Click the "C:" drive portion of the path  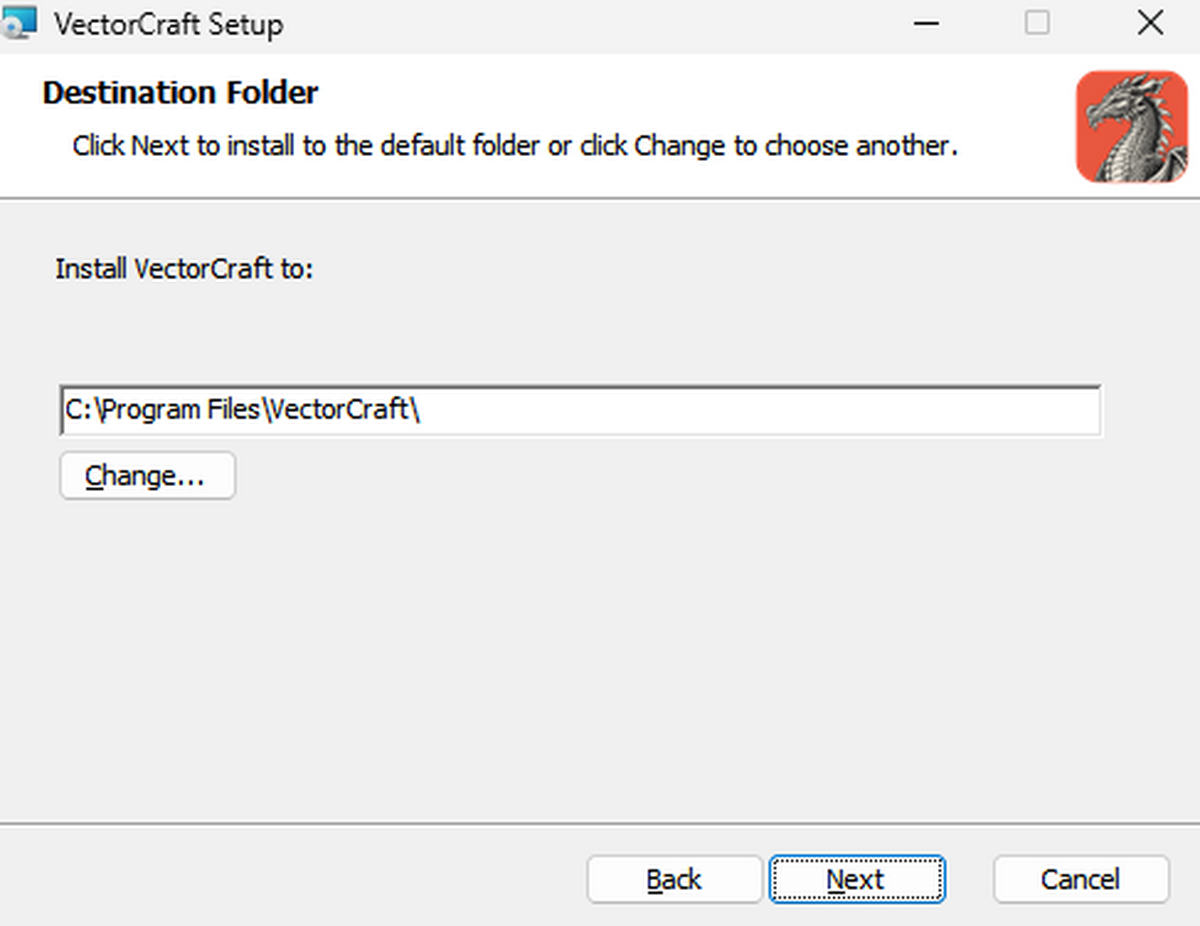(x=77, y=410)
